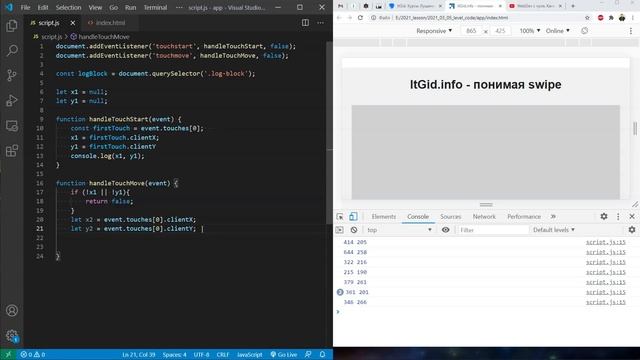
Task: Open a new Chrome tab
Action: tap(573, 6)
